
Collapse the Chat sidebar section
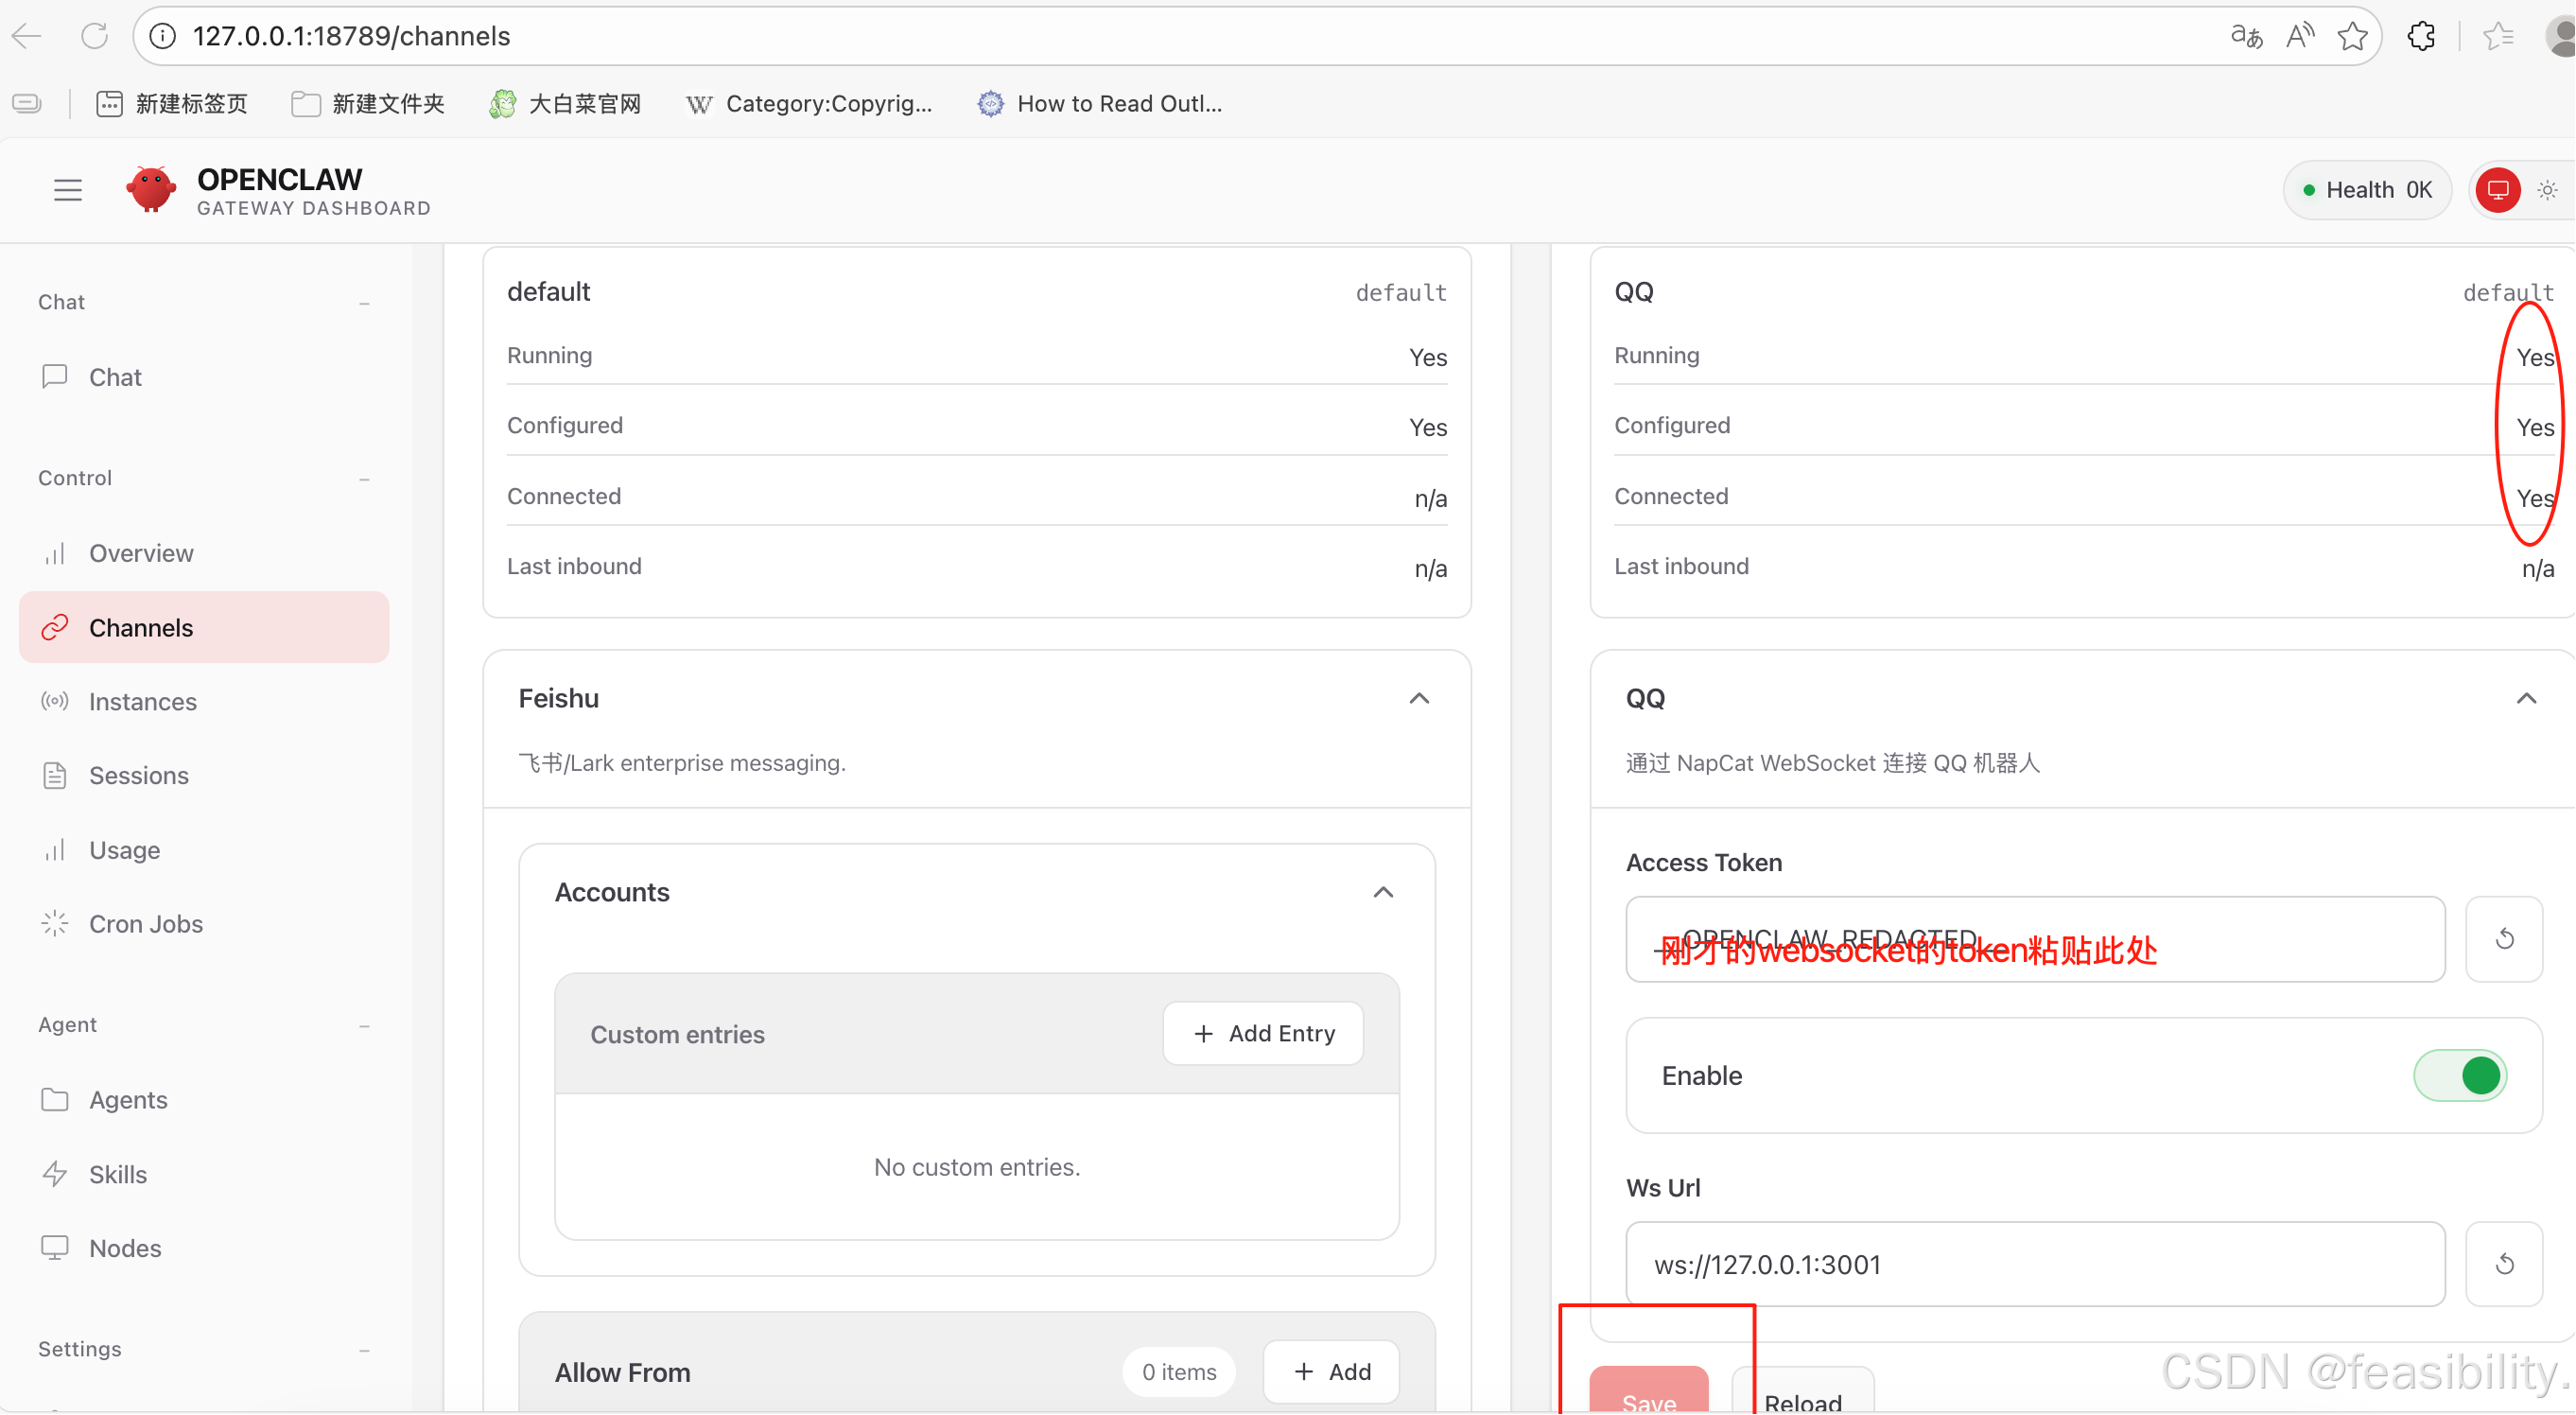coord(364,303)
